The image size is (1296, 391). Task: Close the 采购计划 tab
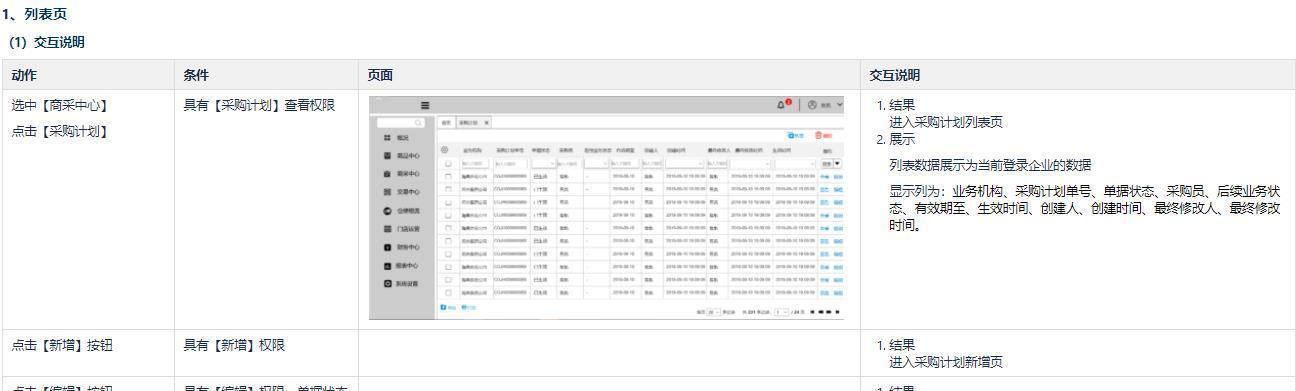pos(486,123)
